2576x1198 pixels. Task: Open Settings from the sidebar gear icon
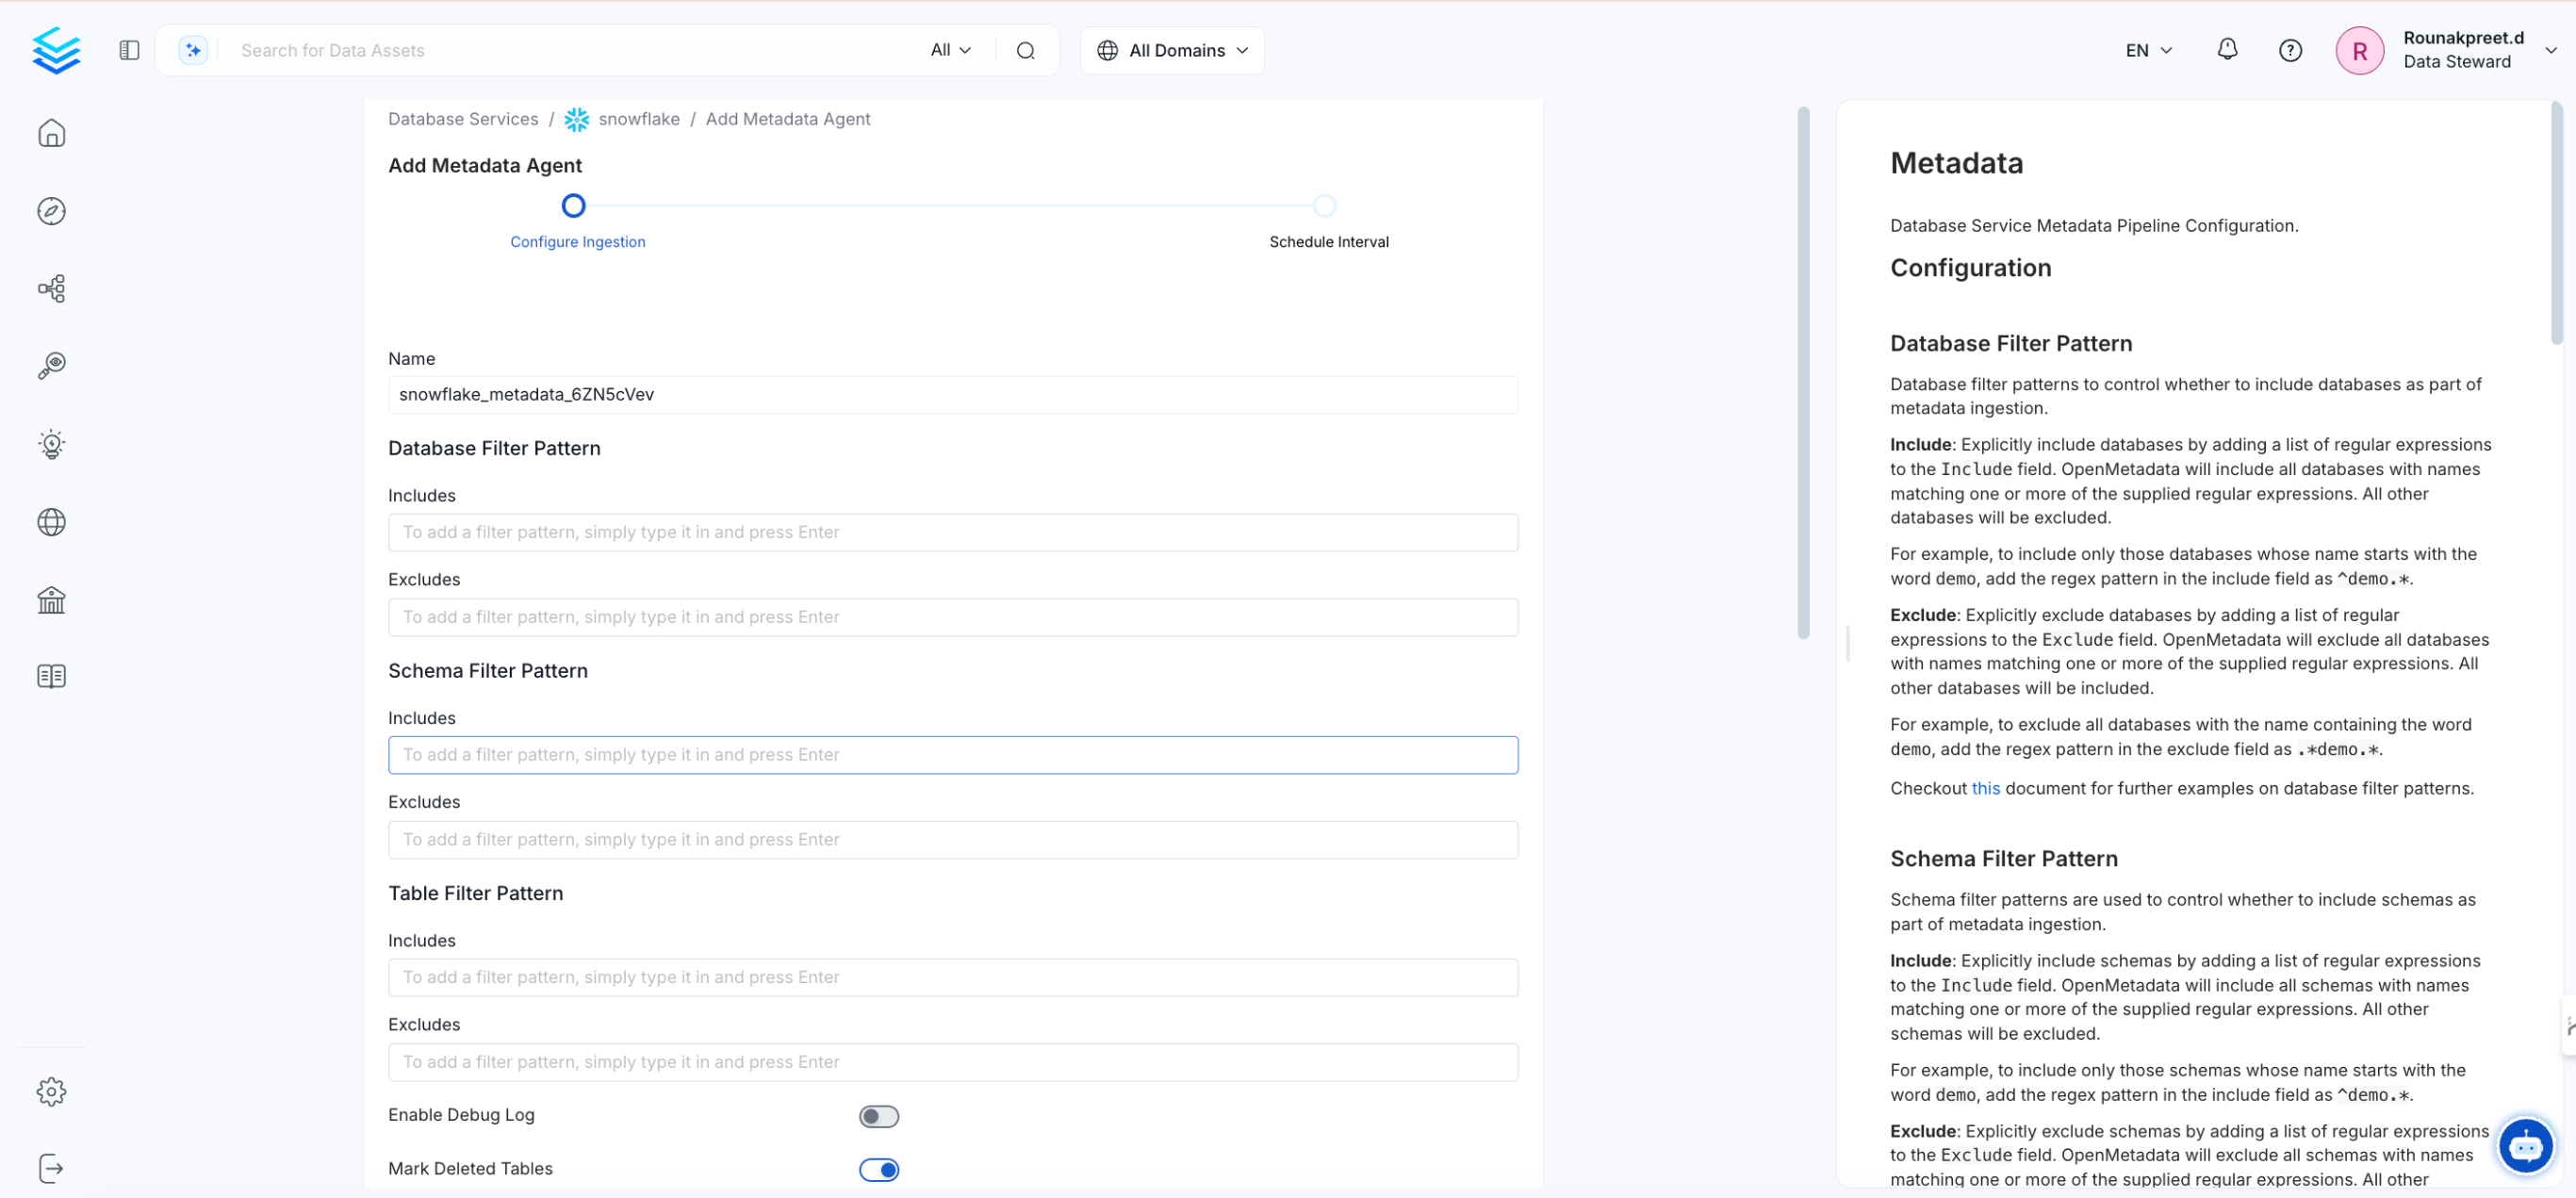point(51,1091)
